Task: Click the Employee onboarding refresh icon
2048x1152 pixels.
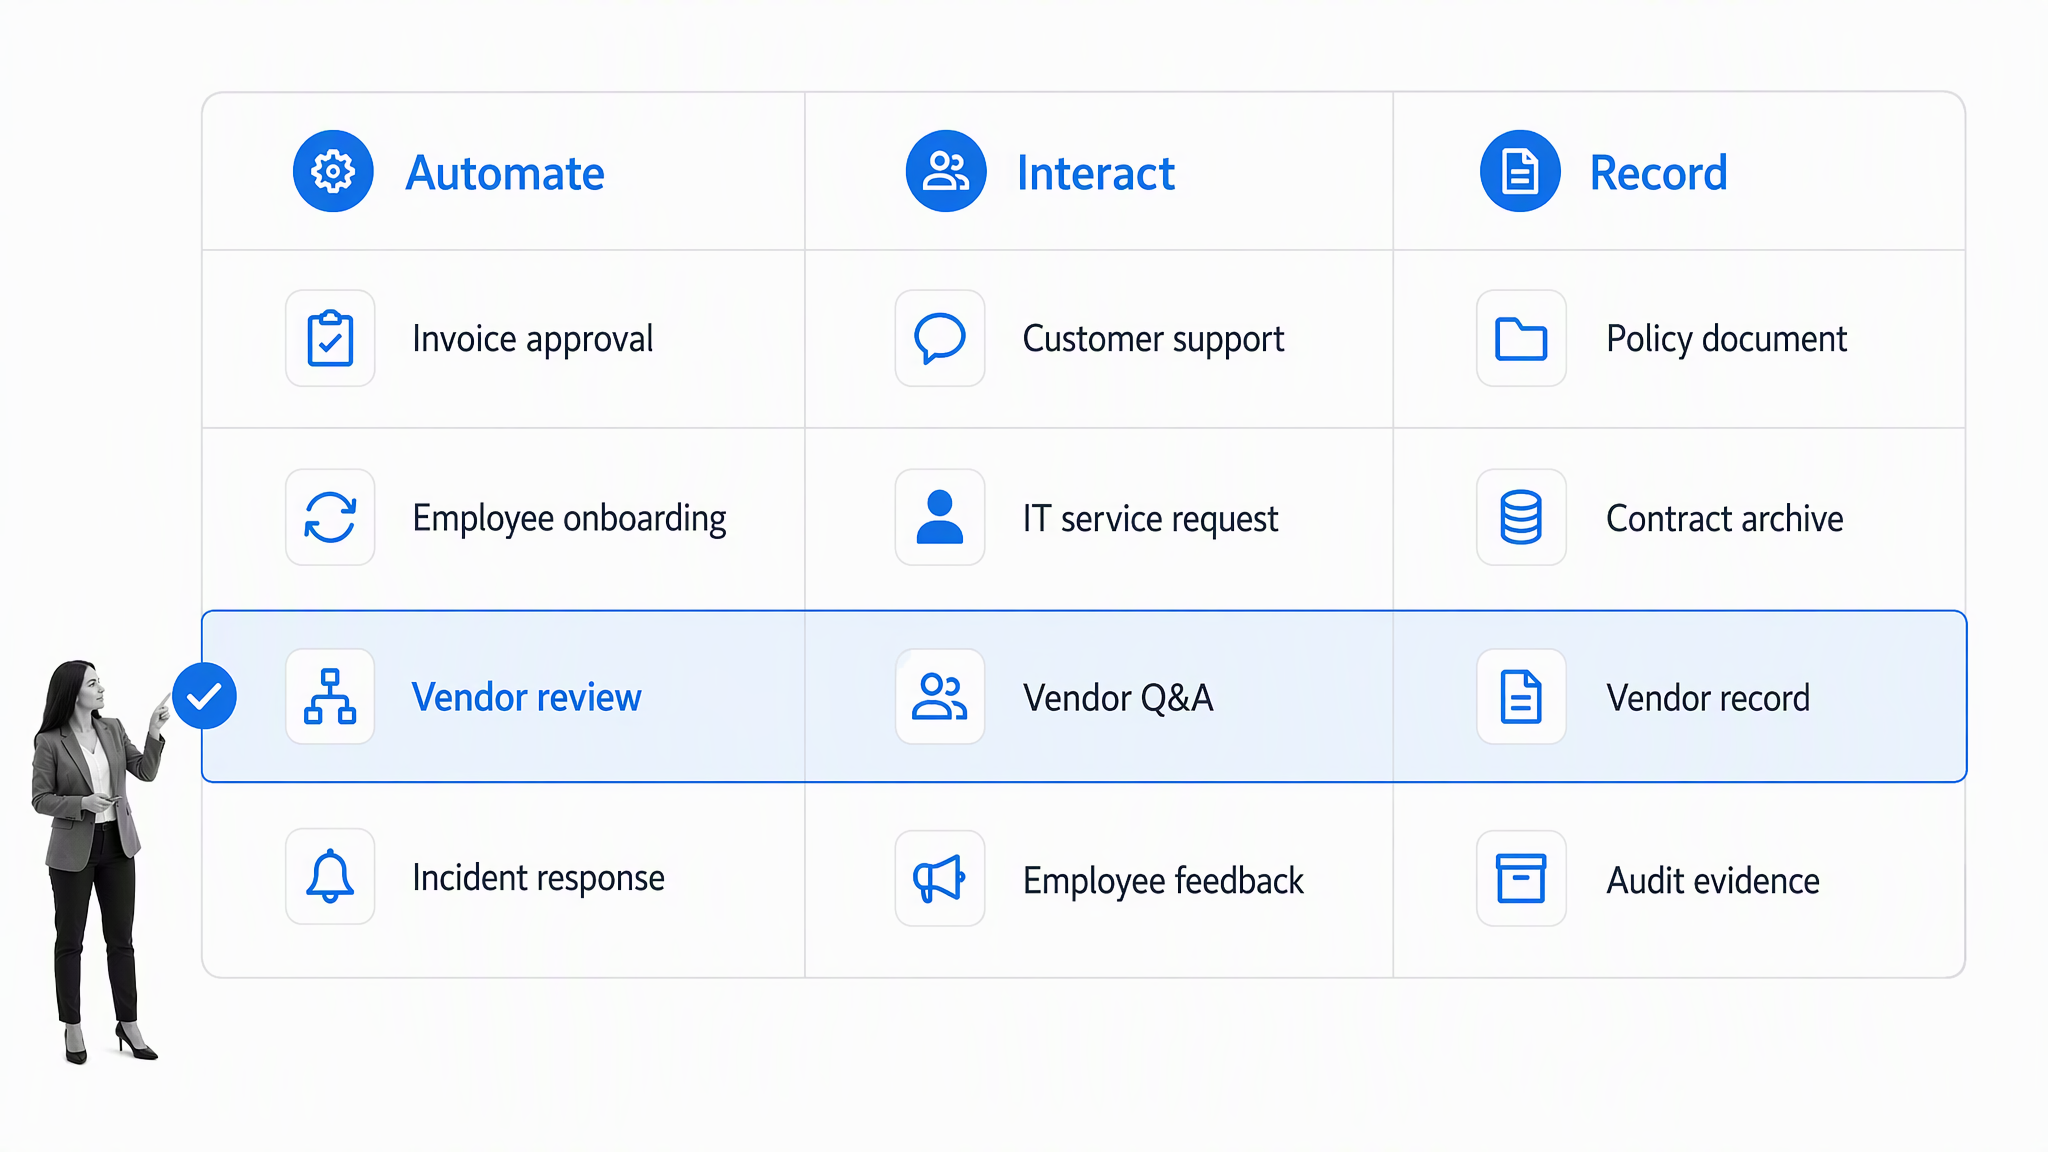Action: click(x=330, y=517)
